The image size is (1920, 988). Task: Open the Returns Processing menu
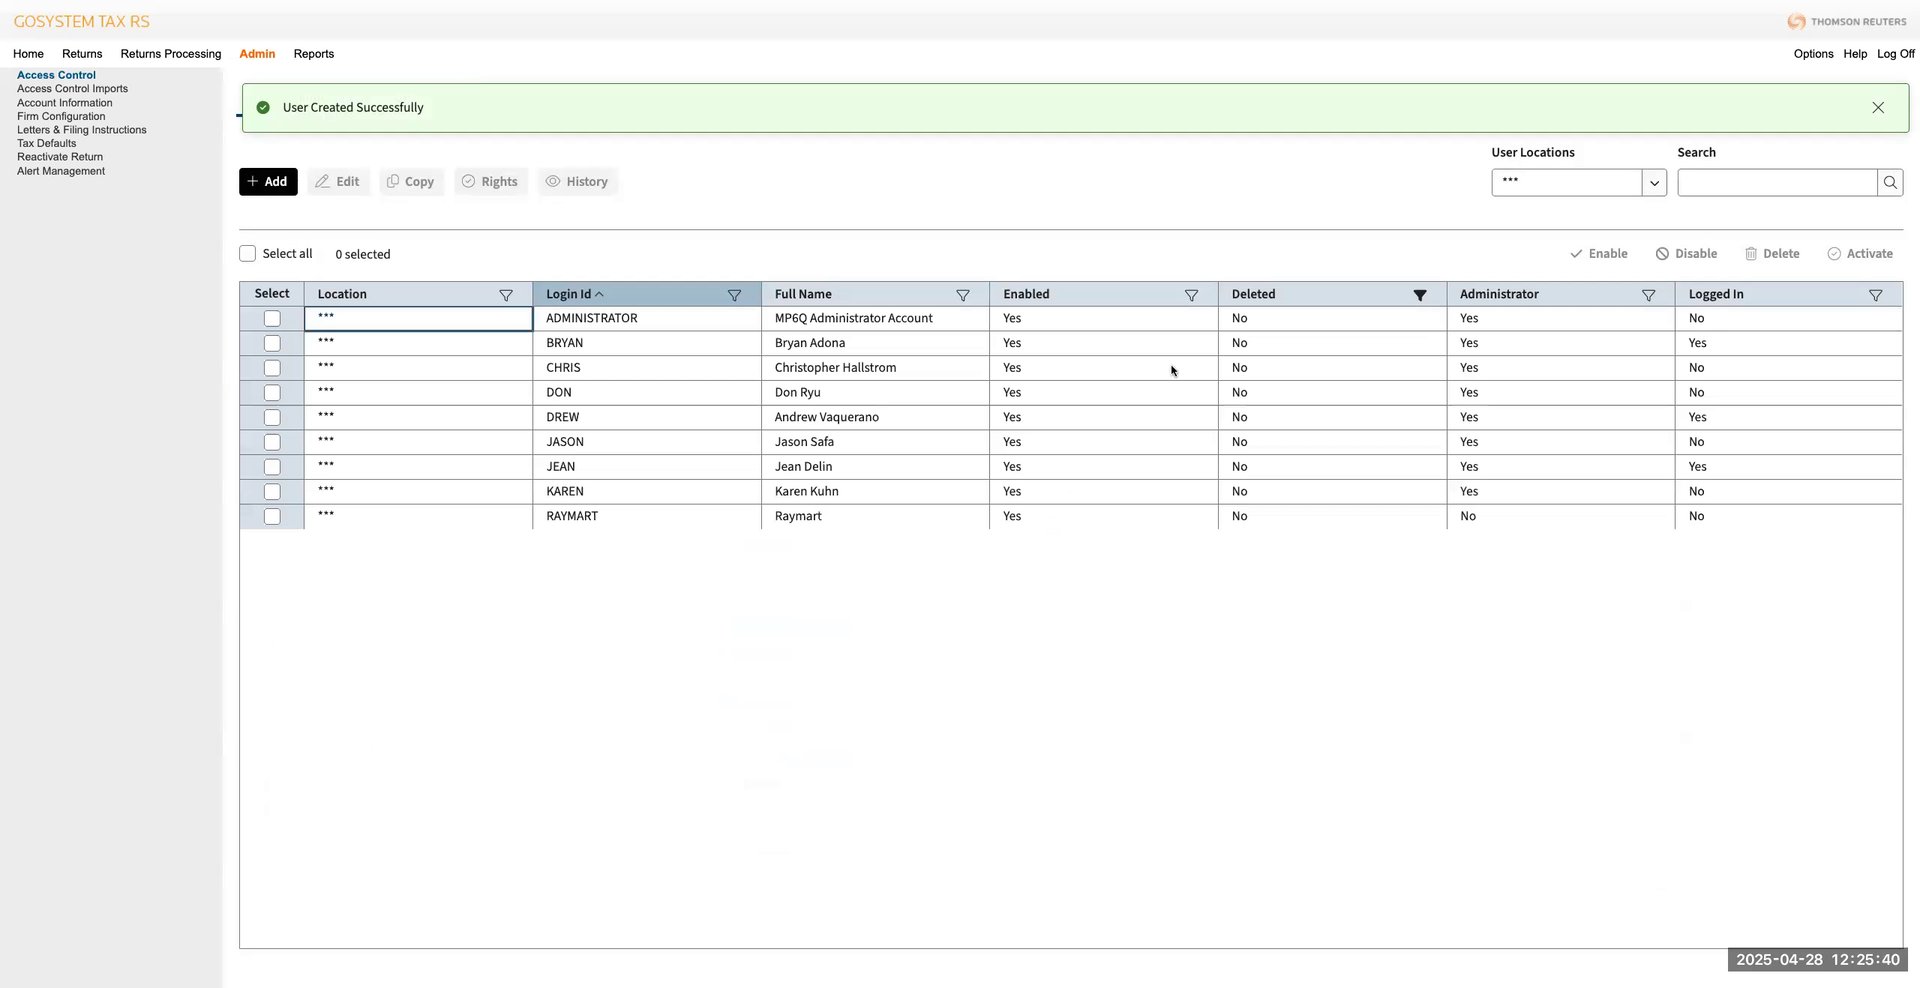(171, 54)
